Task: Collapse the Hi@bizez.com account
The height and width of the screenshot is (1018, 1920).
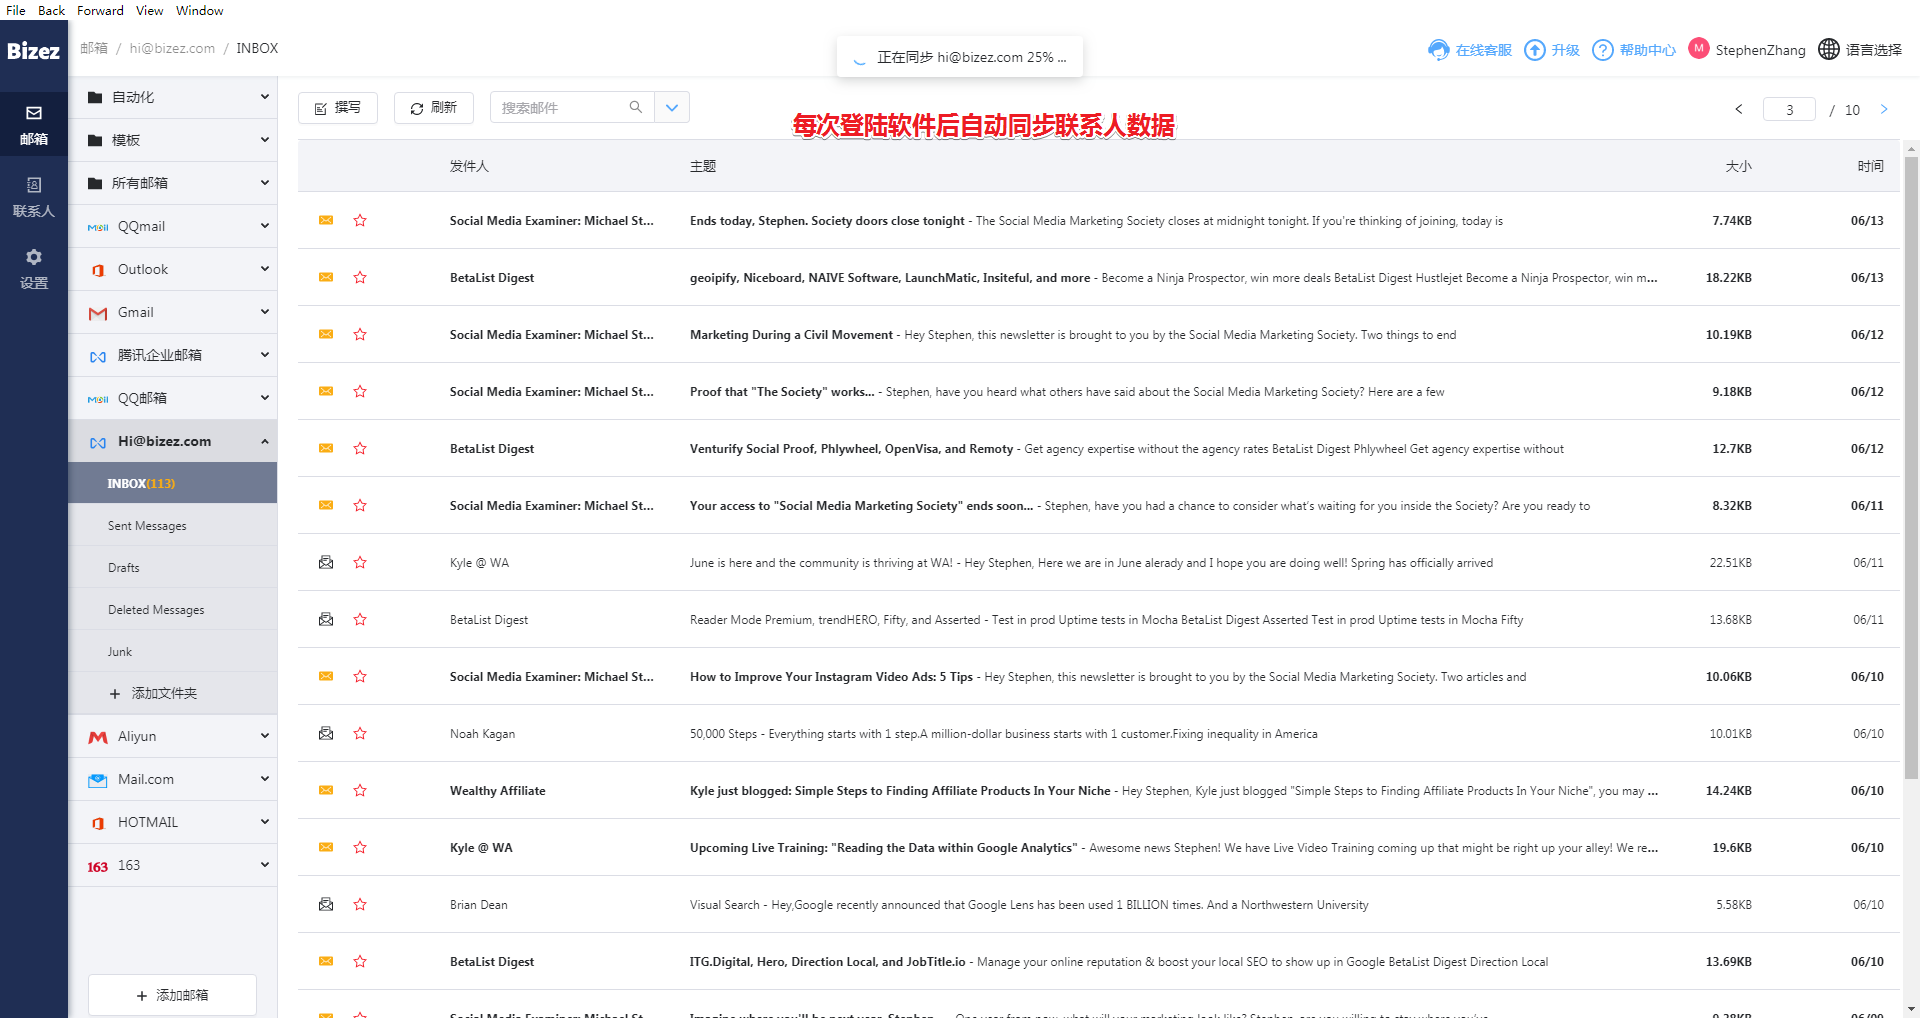Action: [x=265, y=441]
